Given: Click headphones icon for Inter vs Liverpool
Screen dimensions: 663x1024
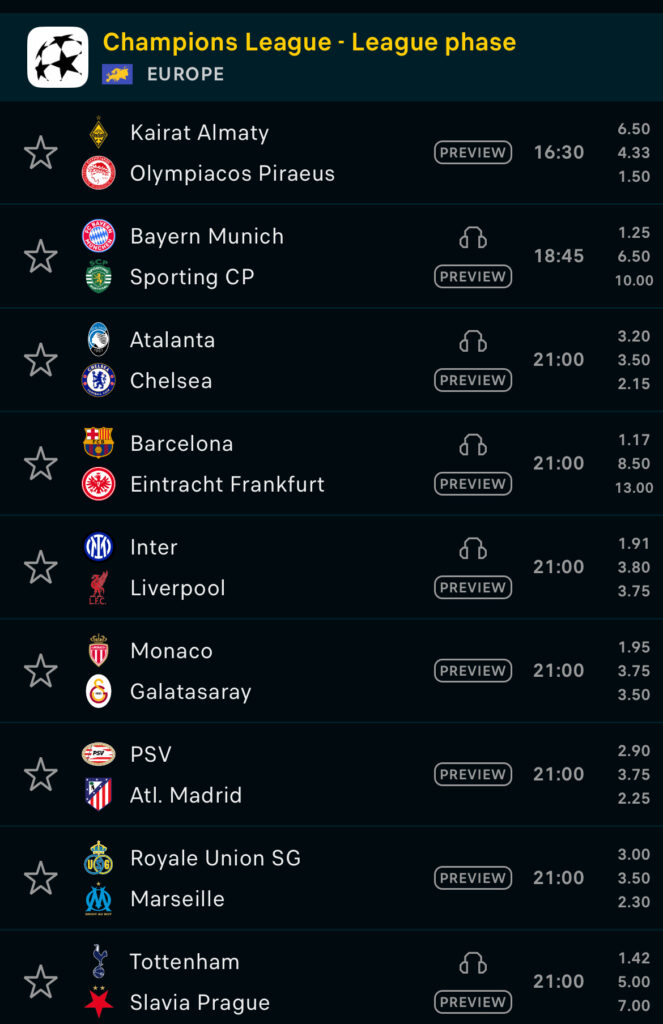Looking at the screenshot, I should click(x=473, y=548).
